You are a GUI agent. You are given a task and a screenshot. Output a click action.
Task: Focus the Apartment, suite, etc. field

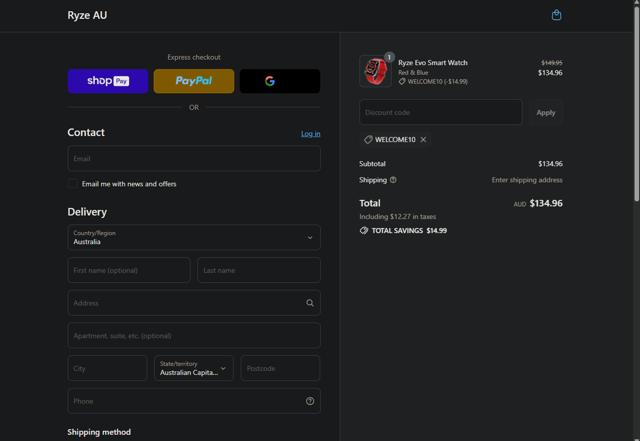tap(194, 335)
